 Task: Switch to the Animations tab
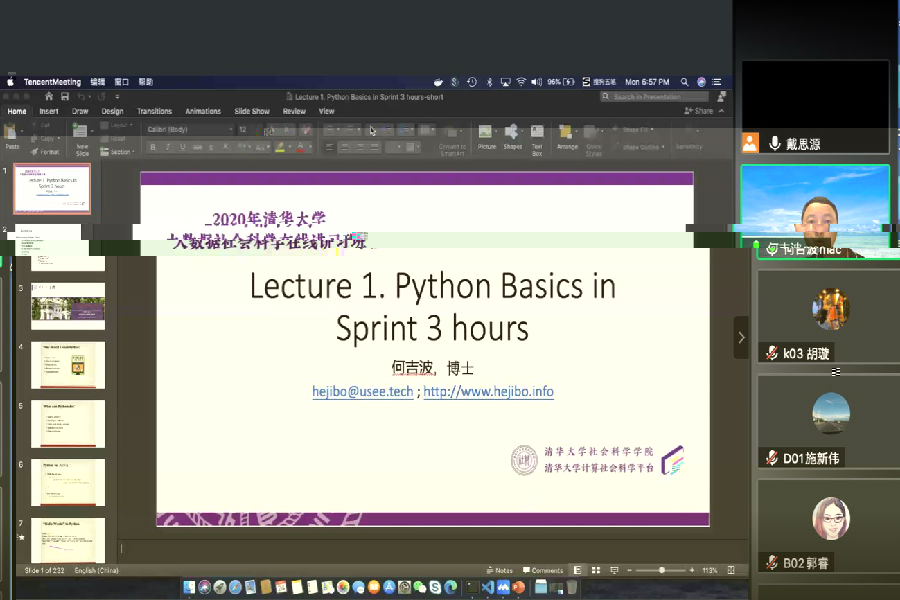click(x=203, y=111)
